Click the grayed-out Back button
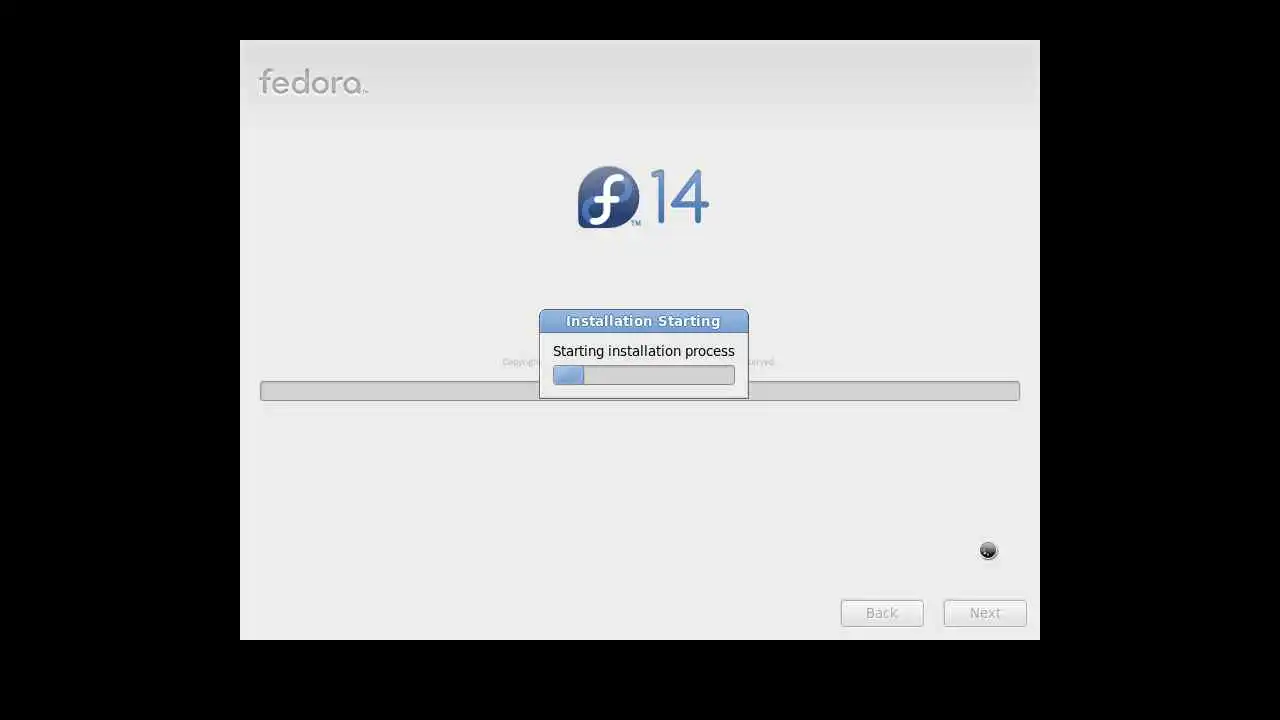Viewport: 1280px width, 720px height. [882, 613]
